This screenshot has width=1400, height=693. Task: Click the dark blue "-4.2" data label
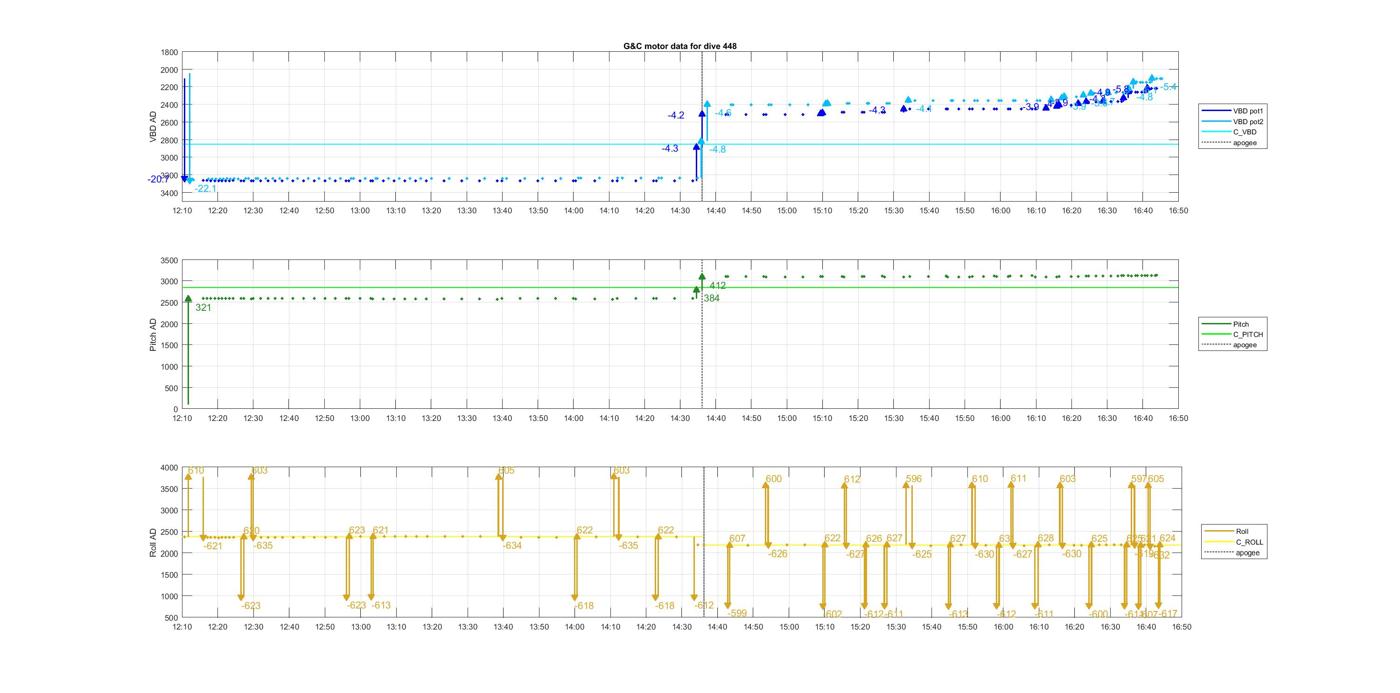point(676,116)
